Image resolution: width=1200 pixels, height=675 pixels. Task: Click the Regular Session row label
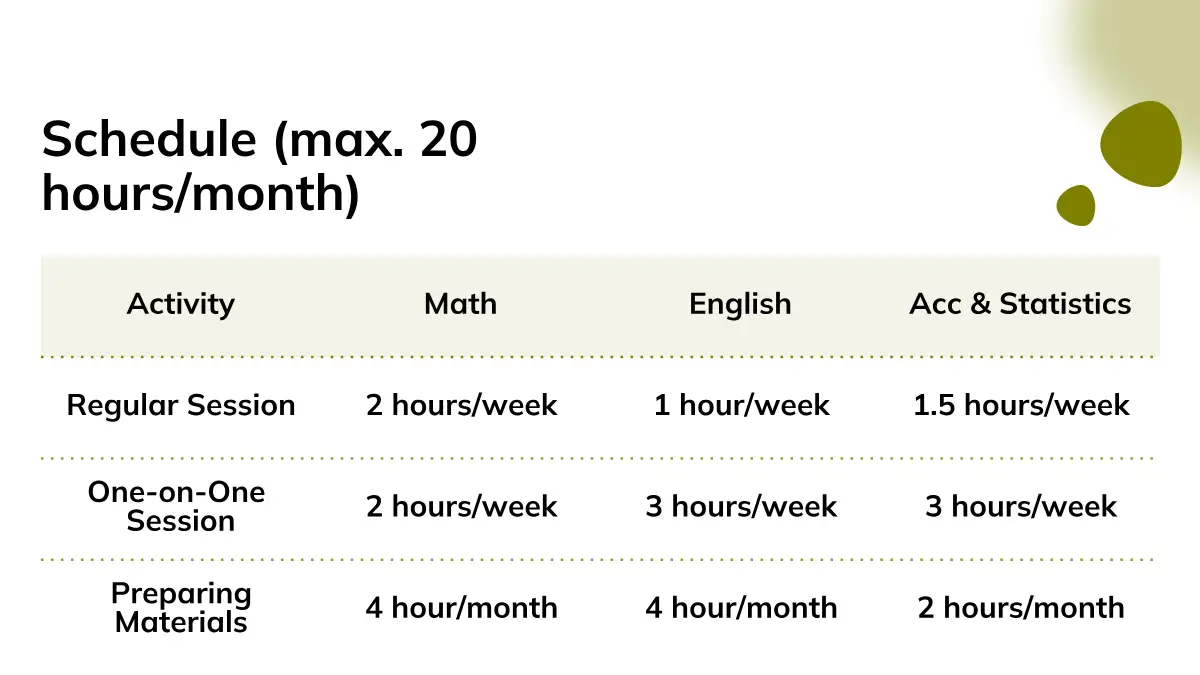pyautogui.click(x=181, y=405)
